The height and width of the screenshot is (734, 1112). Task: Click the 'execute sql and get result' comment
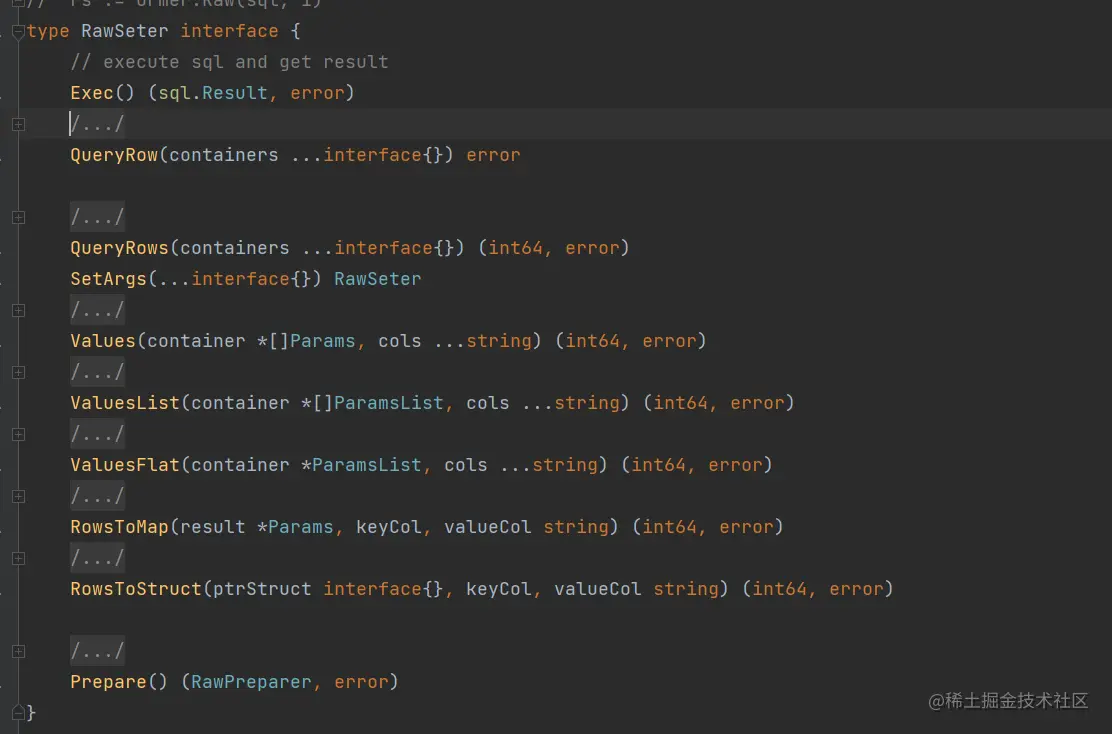(x=229, y=62)
